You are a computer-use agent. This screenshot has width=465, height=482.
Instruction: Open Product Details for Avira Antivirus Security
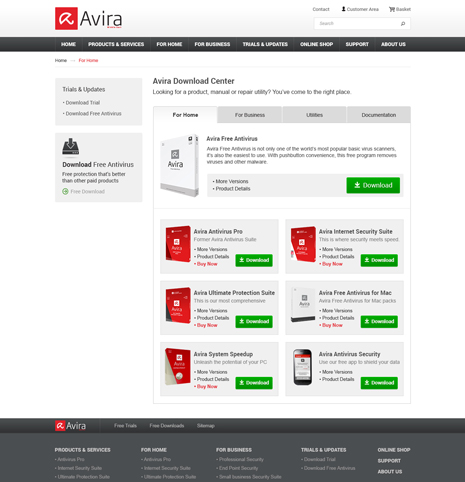338,379
